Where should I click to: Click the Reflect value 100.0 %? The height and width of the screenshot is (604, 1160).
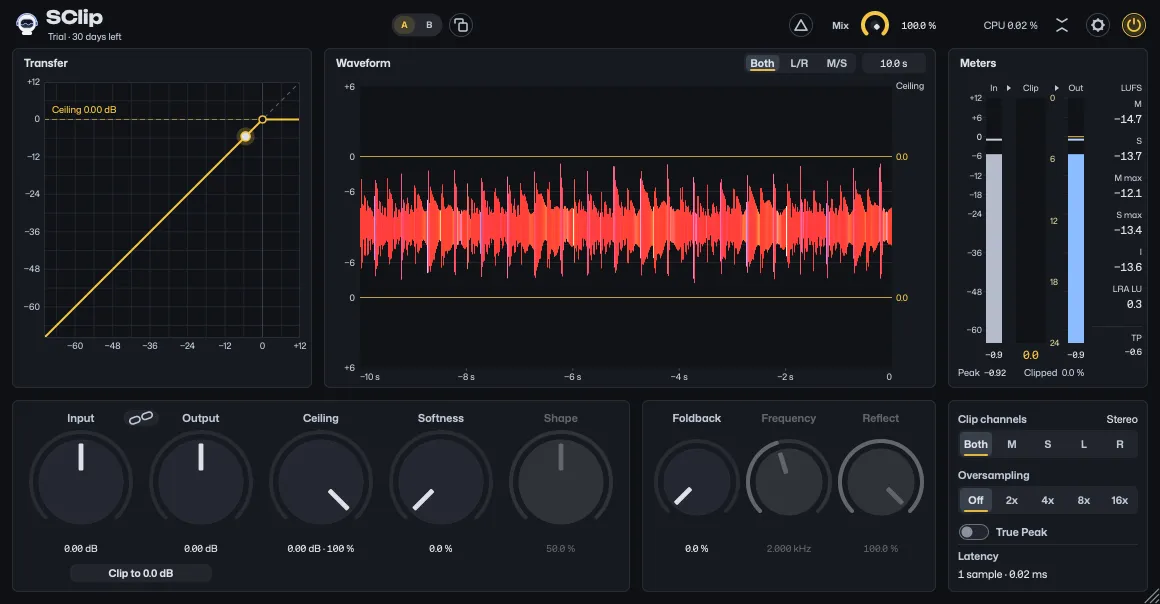pyautogui.click(x=880, y=548)
